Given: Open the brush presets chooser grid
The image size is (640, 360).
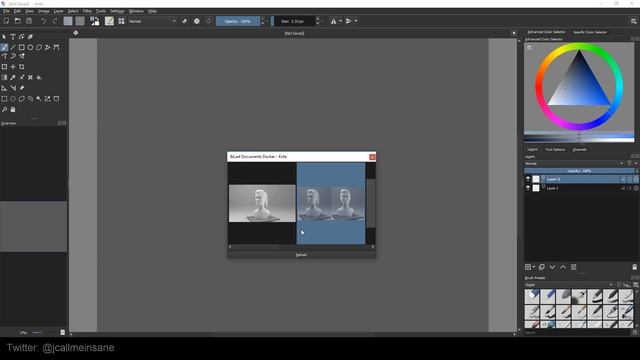Looking at the screenshot, I should click(121, 21).
